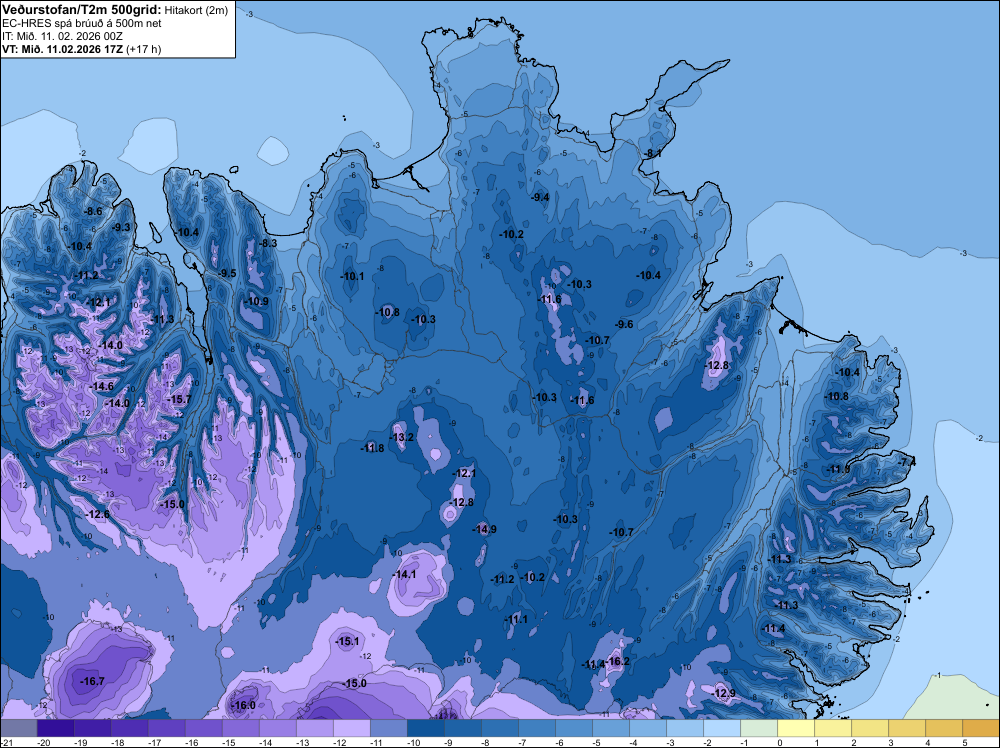Click the -11.1 temperature label
This screenshot has width=1000, height=748.
[x=516, y=620]
